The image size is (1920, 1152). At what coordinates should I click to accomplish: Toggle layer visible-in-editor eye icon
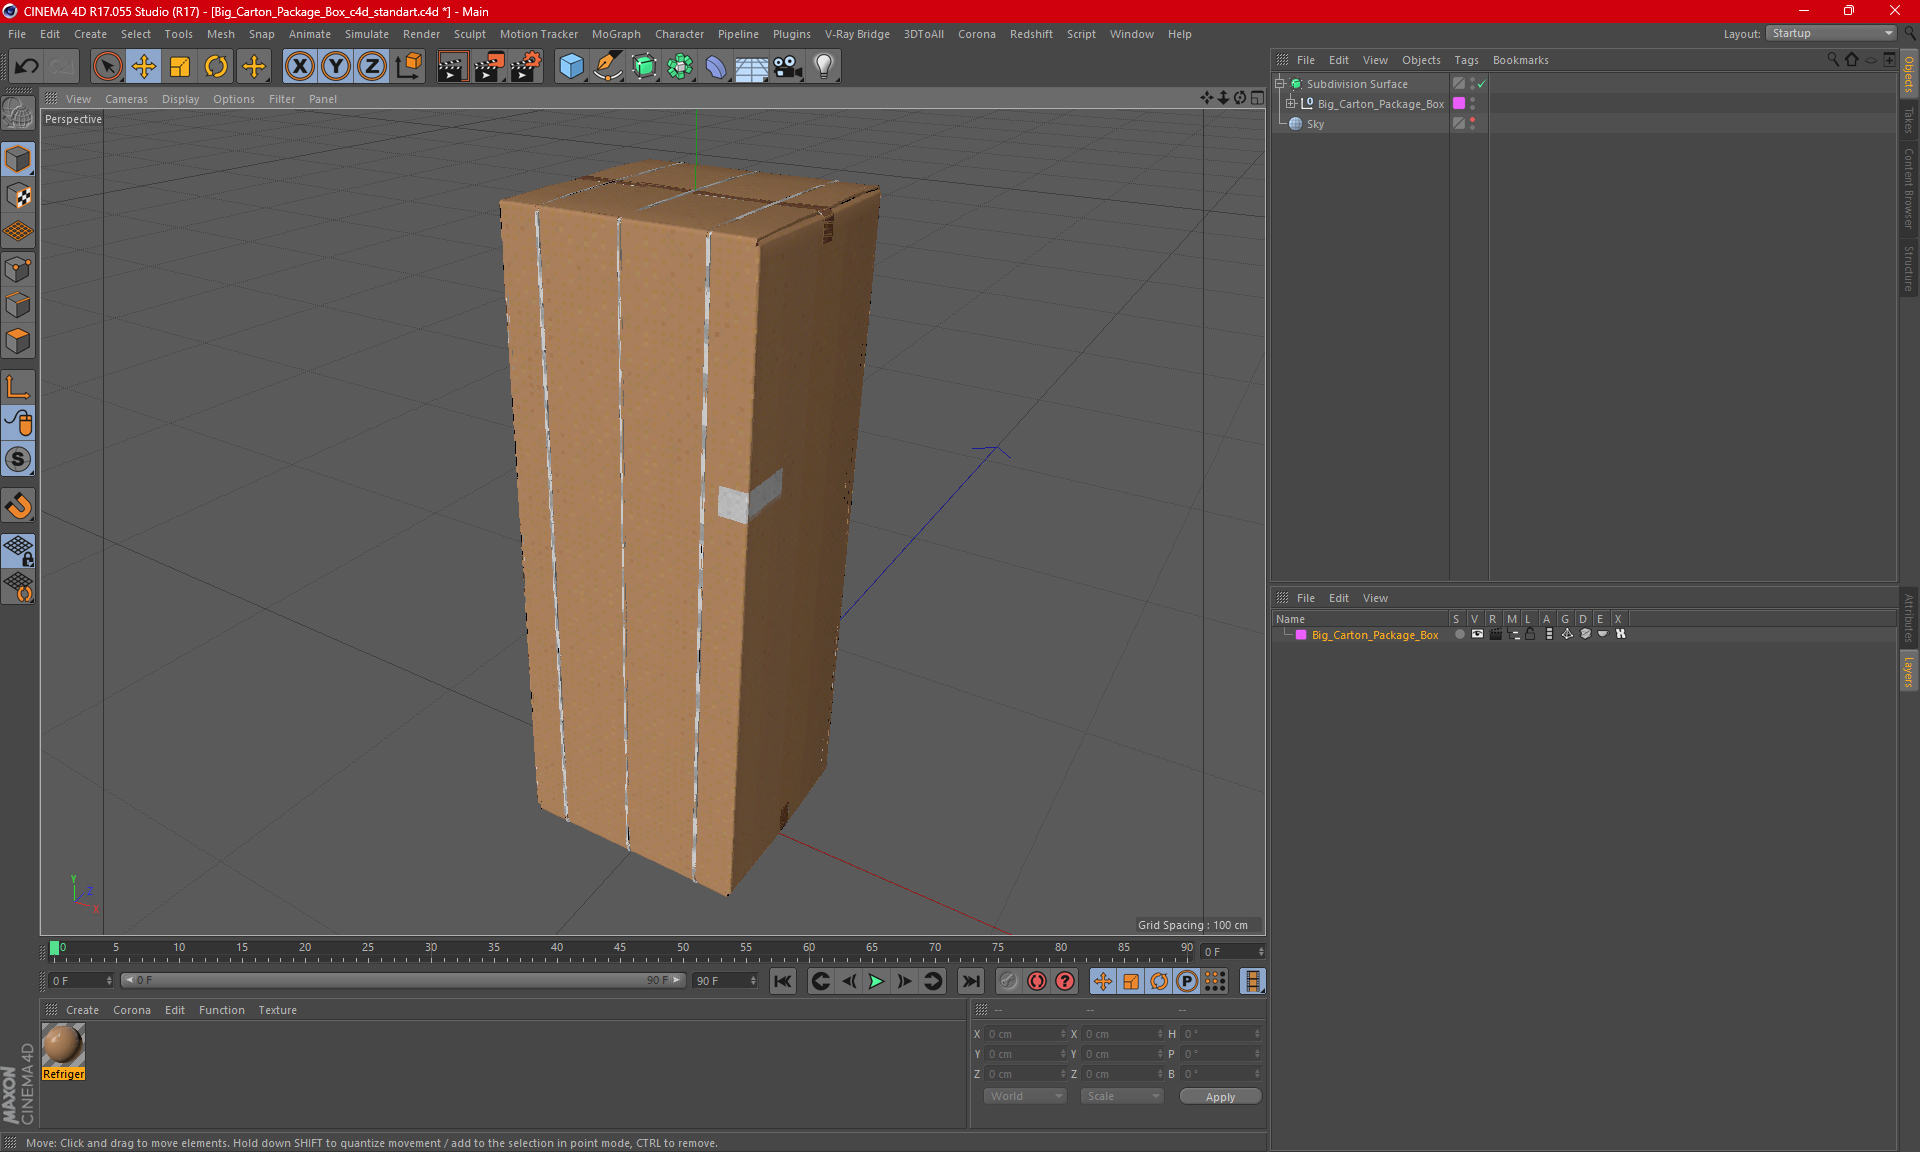(1477, 634)
